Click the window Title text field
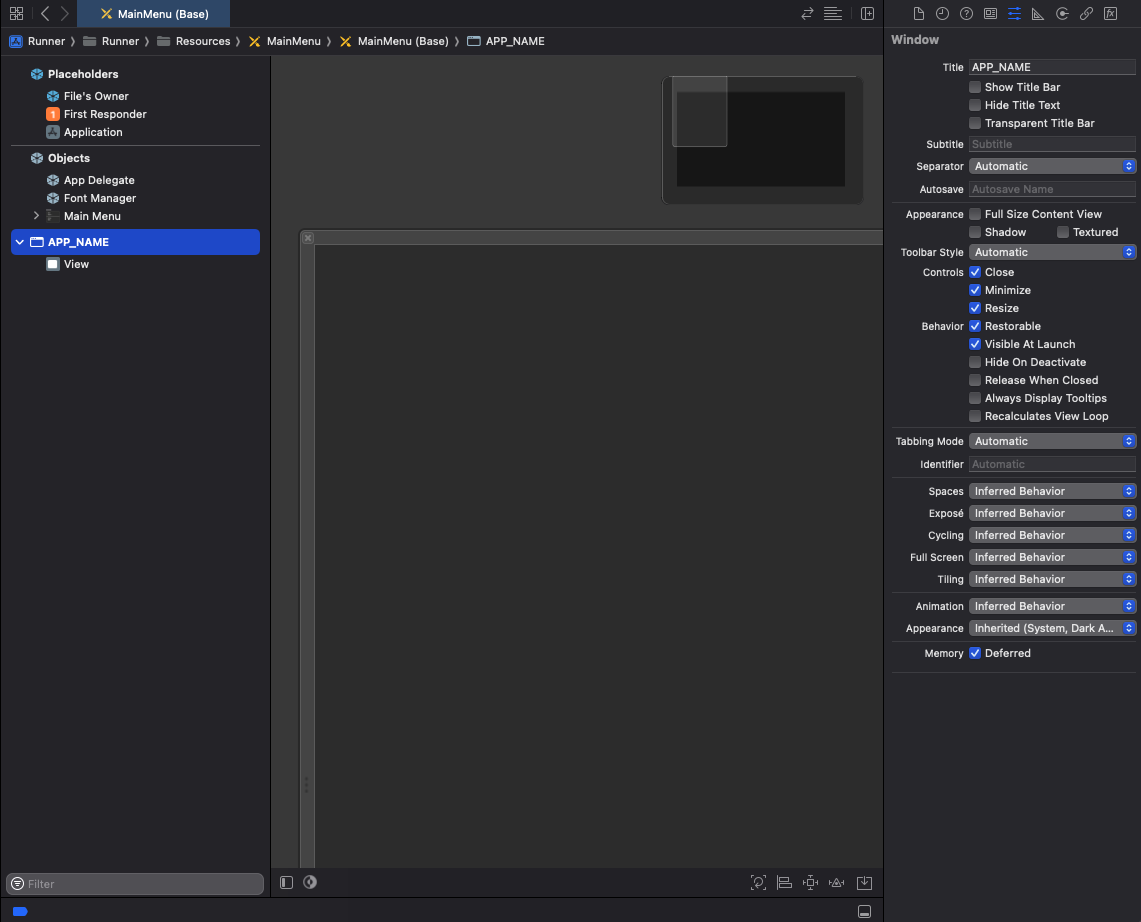This screenshot has height=922, width=1141. point(1051,67)
